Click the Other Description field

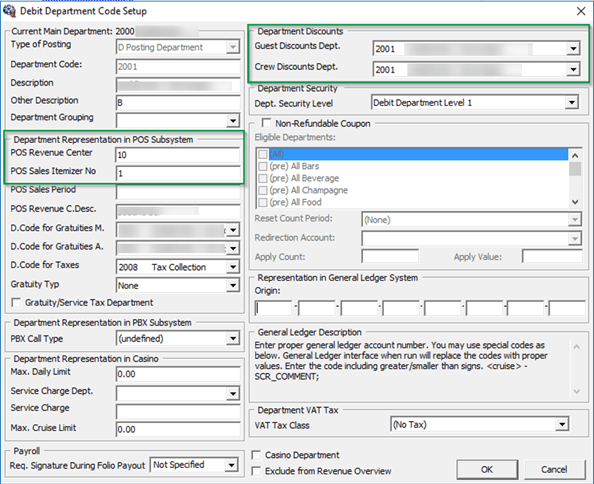pos(178,103)
